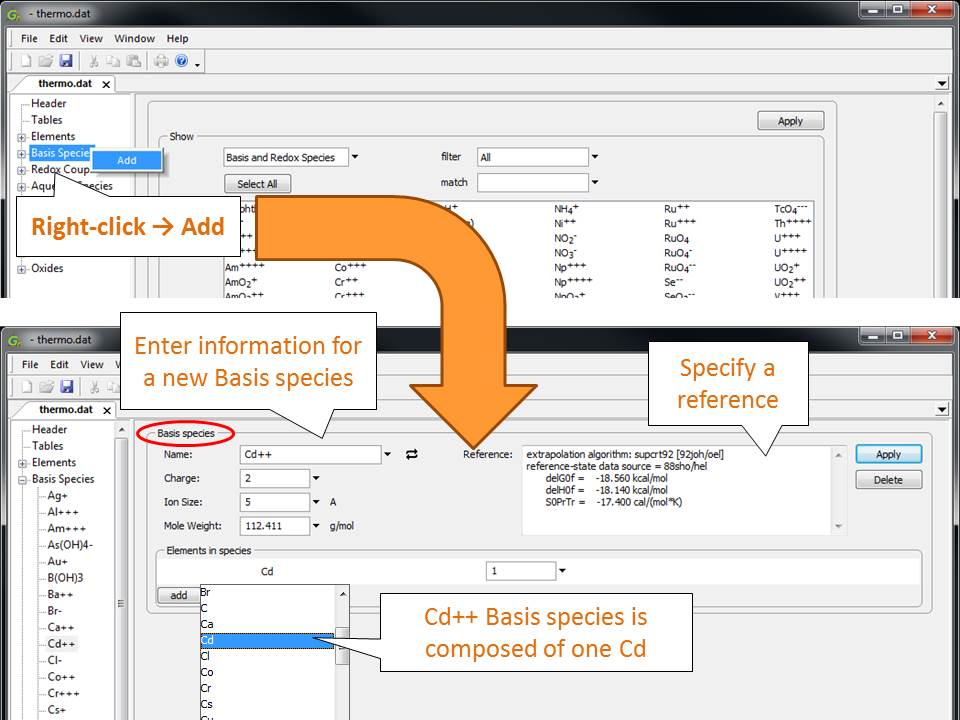Choose Add from the Basis Species context menu
The width and height of the screenshot is (960, 720).
pyautogui.click(x=127, y=160)
